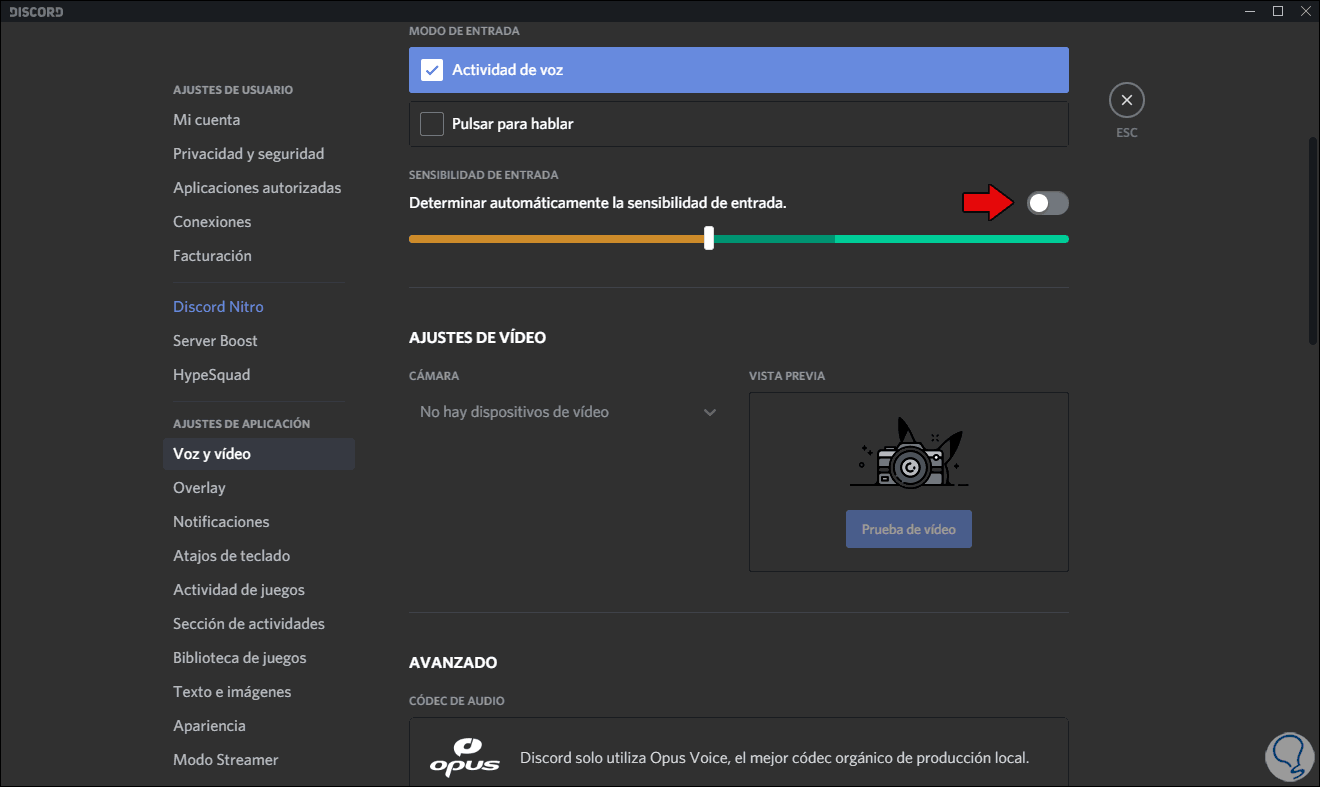The width and height of the screenshot is (1320, 787).
Task: Enable Pulsar para hablar
Action: click(431, 123)
